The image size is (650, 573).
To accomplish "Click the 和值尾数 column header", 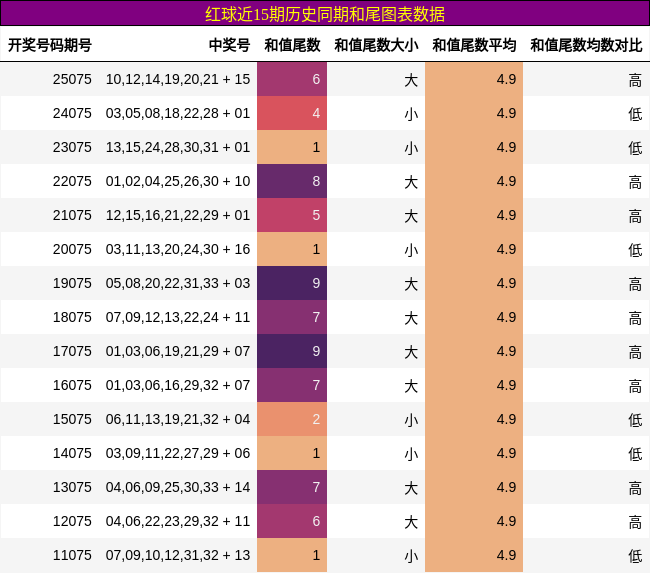I will [292, 45].
